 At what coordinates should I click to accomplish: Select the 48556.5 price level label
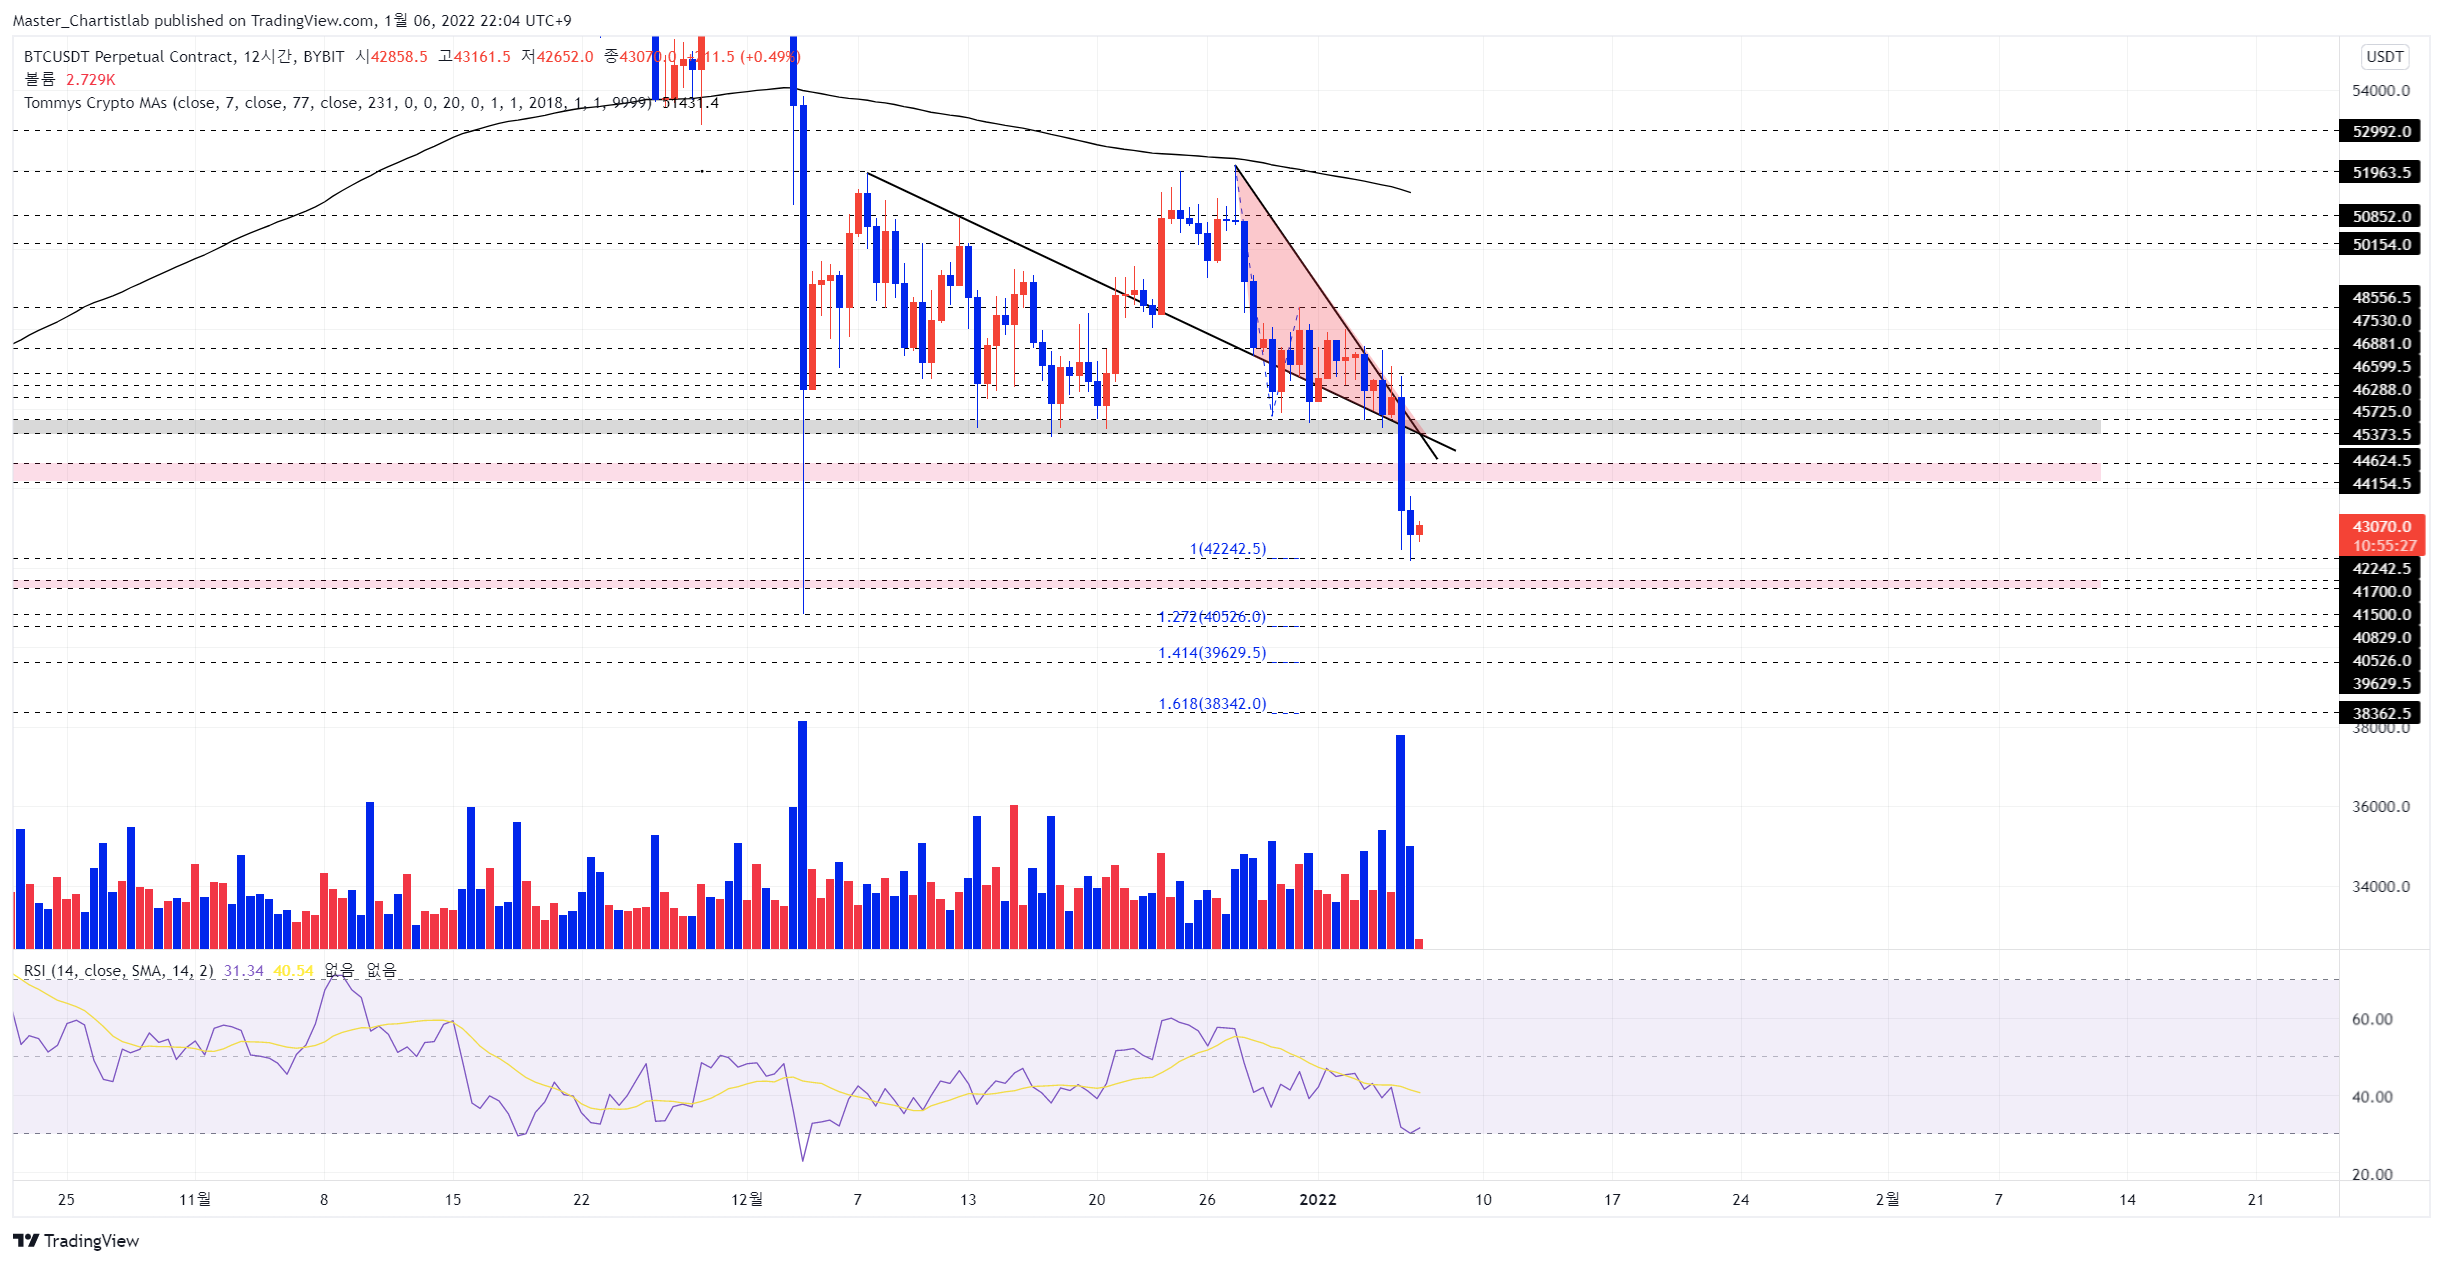click(2380, 297)
